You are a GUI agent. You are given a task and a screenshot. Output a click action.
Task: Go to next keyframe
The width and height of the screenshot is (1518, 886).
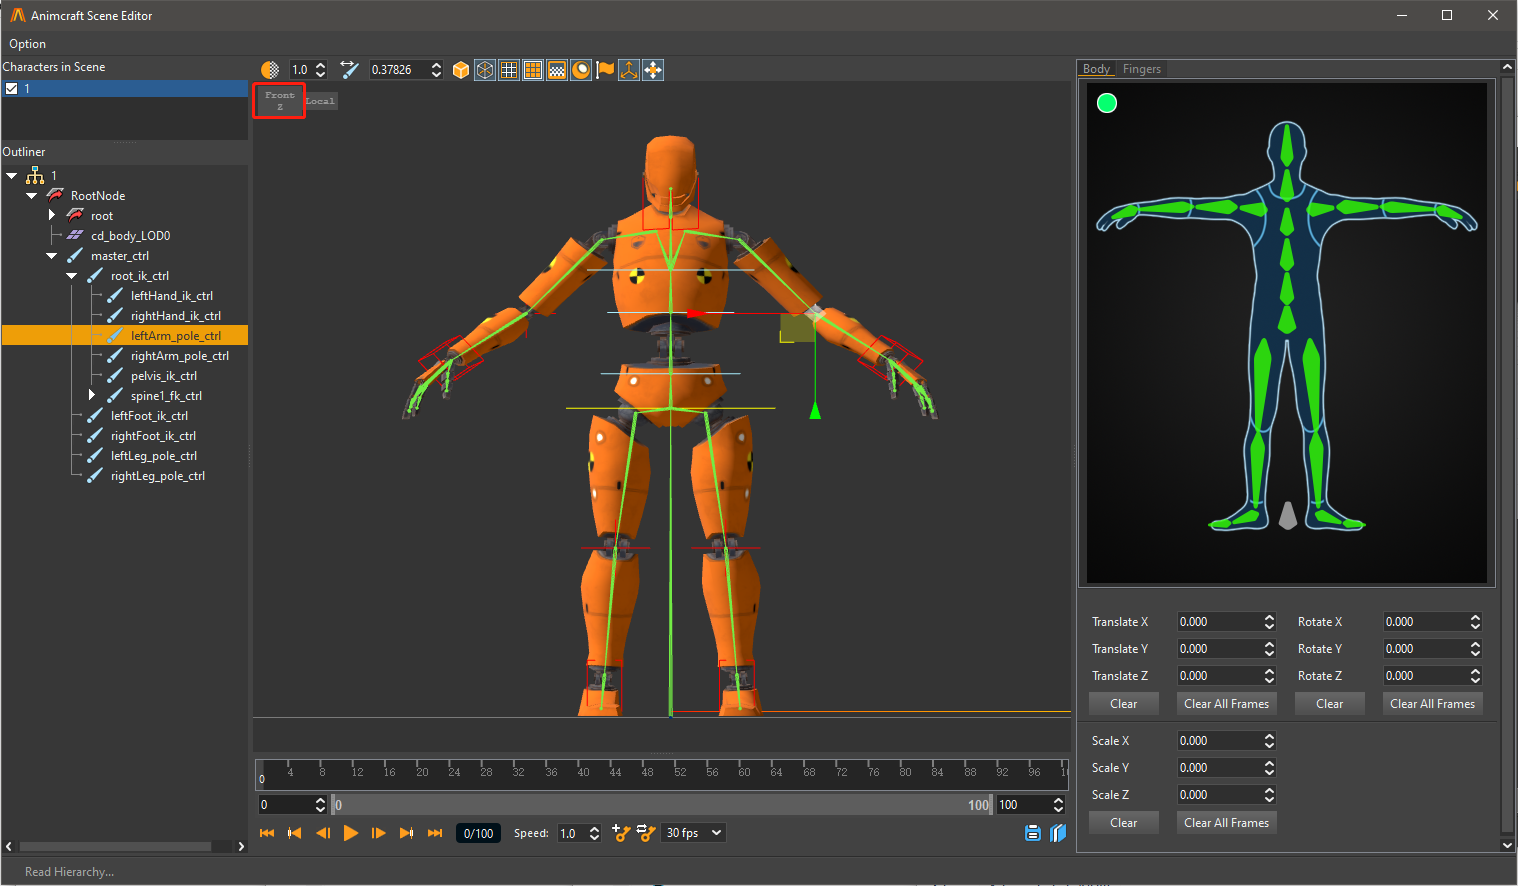click(x=407, y=833)
